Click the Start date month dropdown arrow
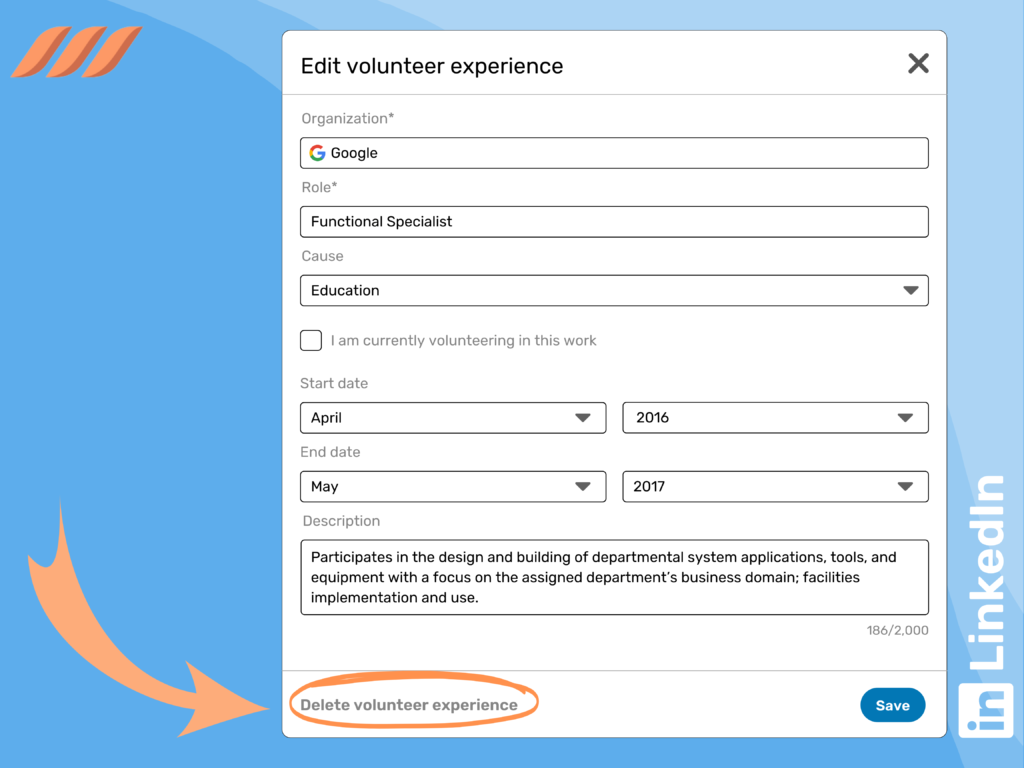The image size is (1024, 768). 583,417
